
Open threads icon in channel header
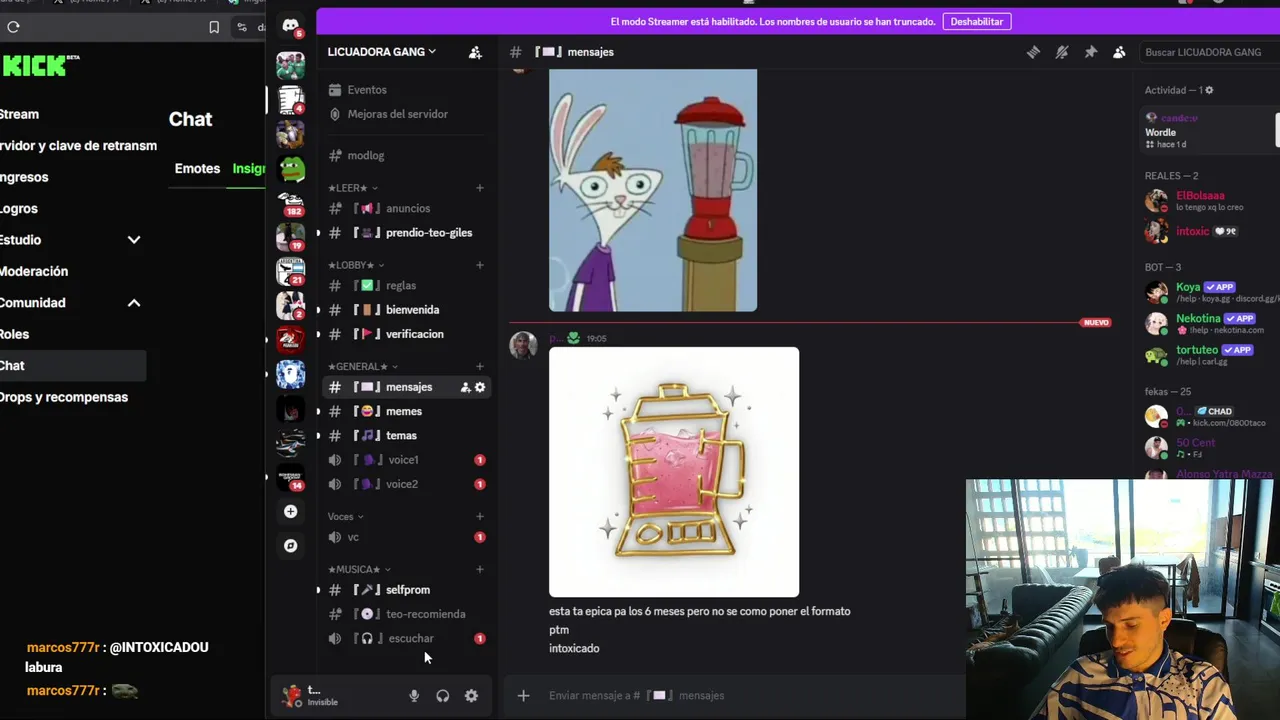click(1033, 52)
